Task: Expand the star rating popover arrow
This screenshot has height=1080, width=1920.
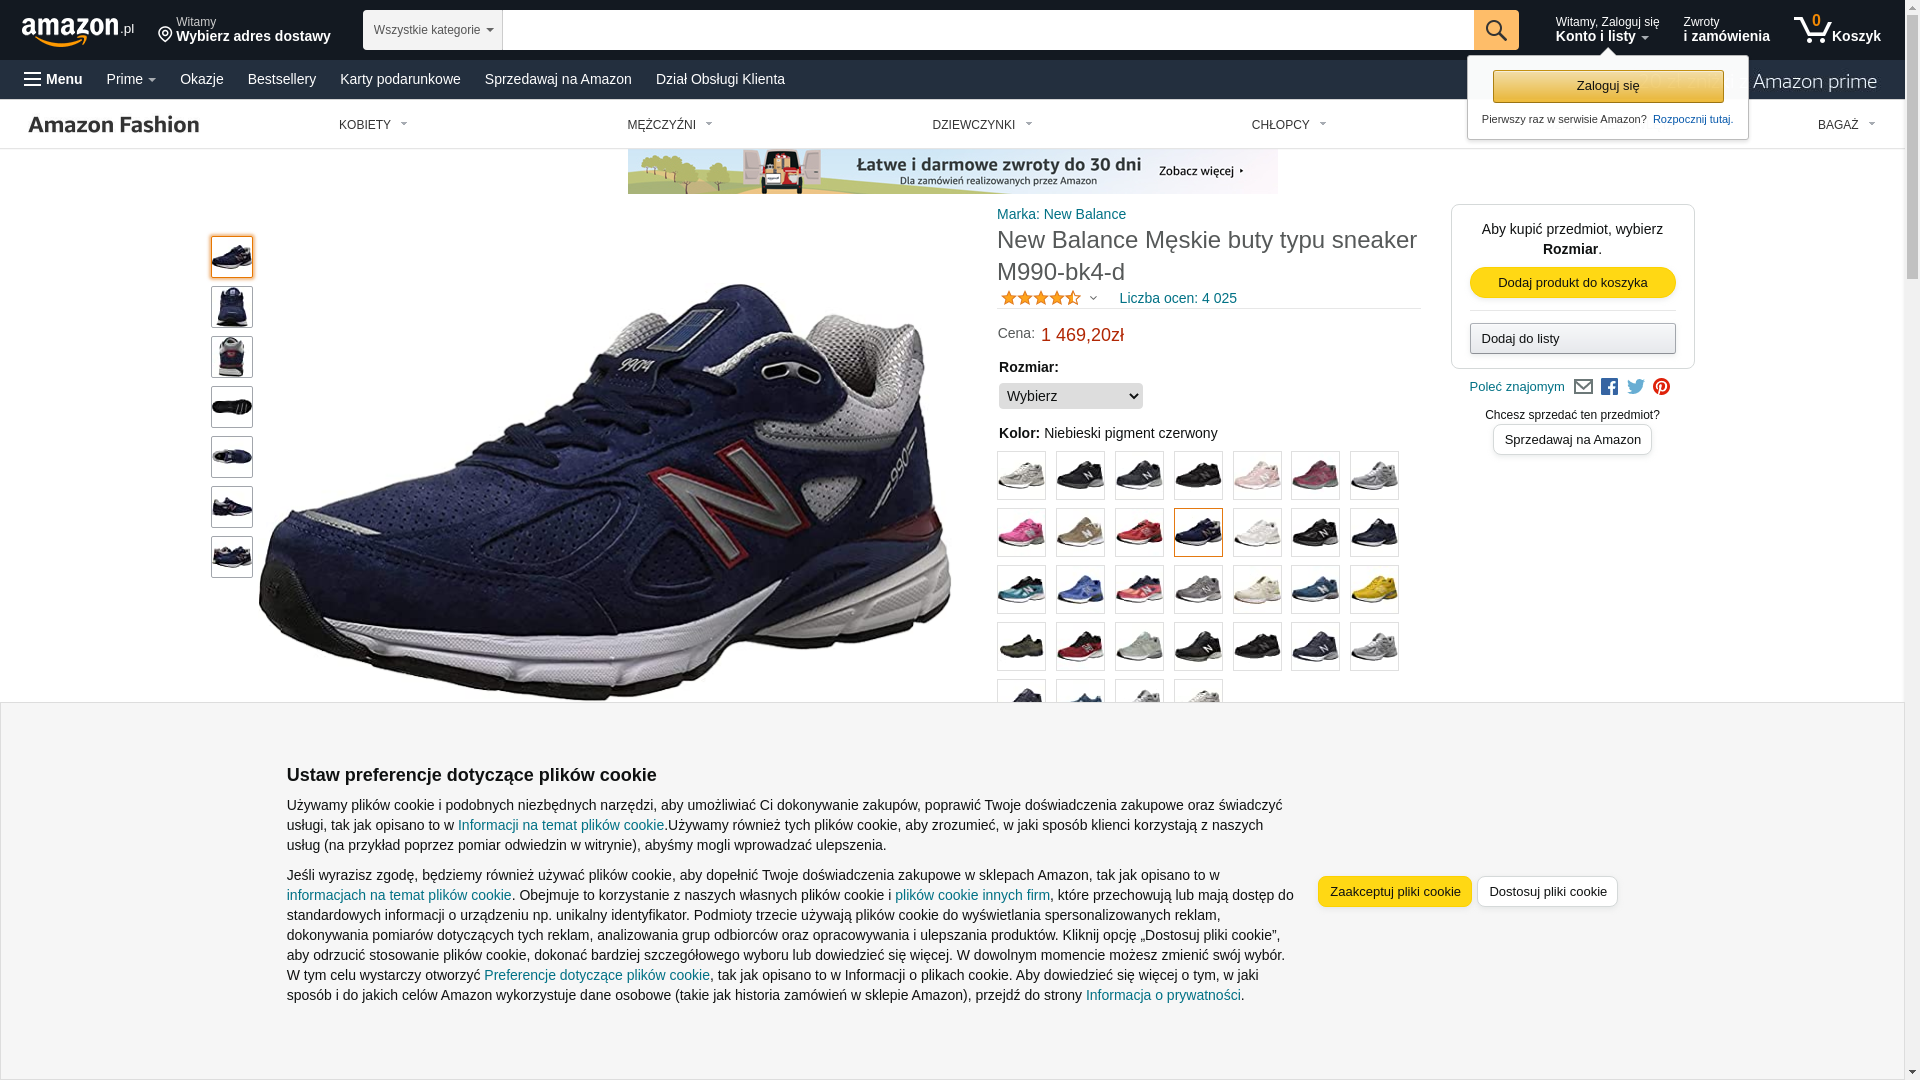Action: 1093,298
